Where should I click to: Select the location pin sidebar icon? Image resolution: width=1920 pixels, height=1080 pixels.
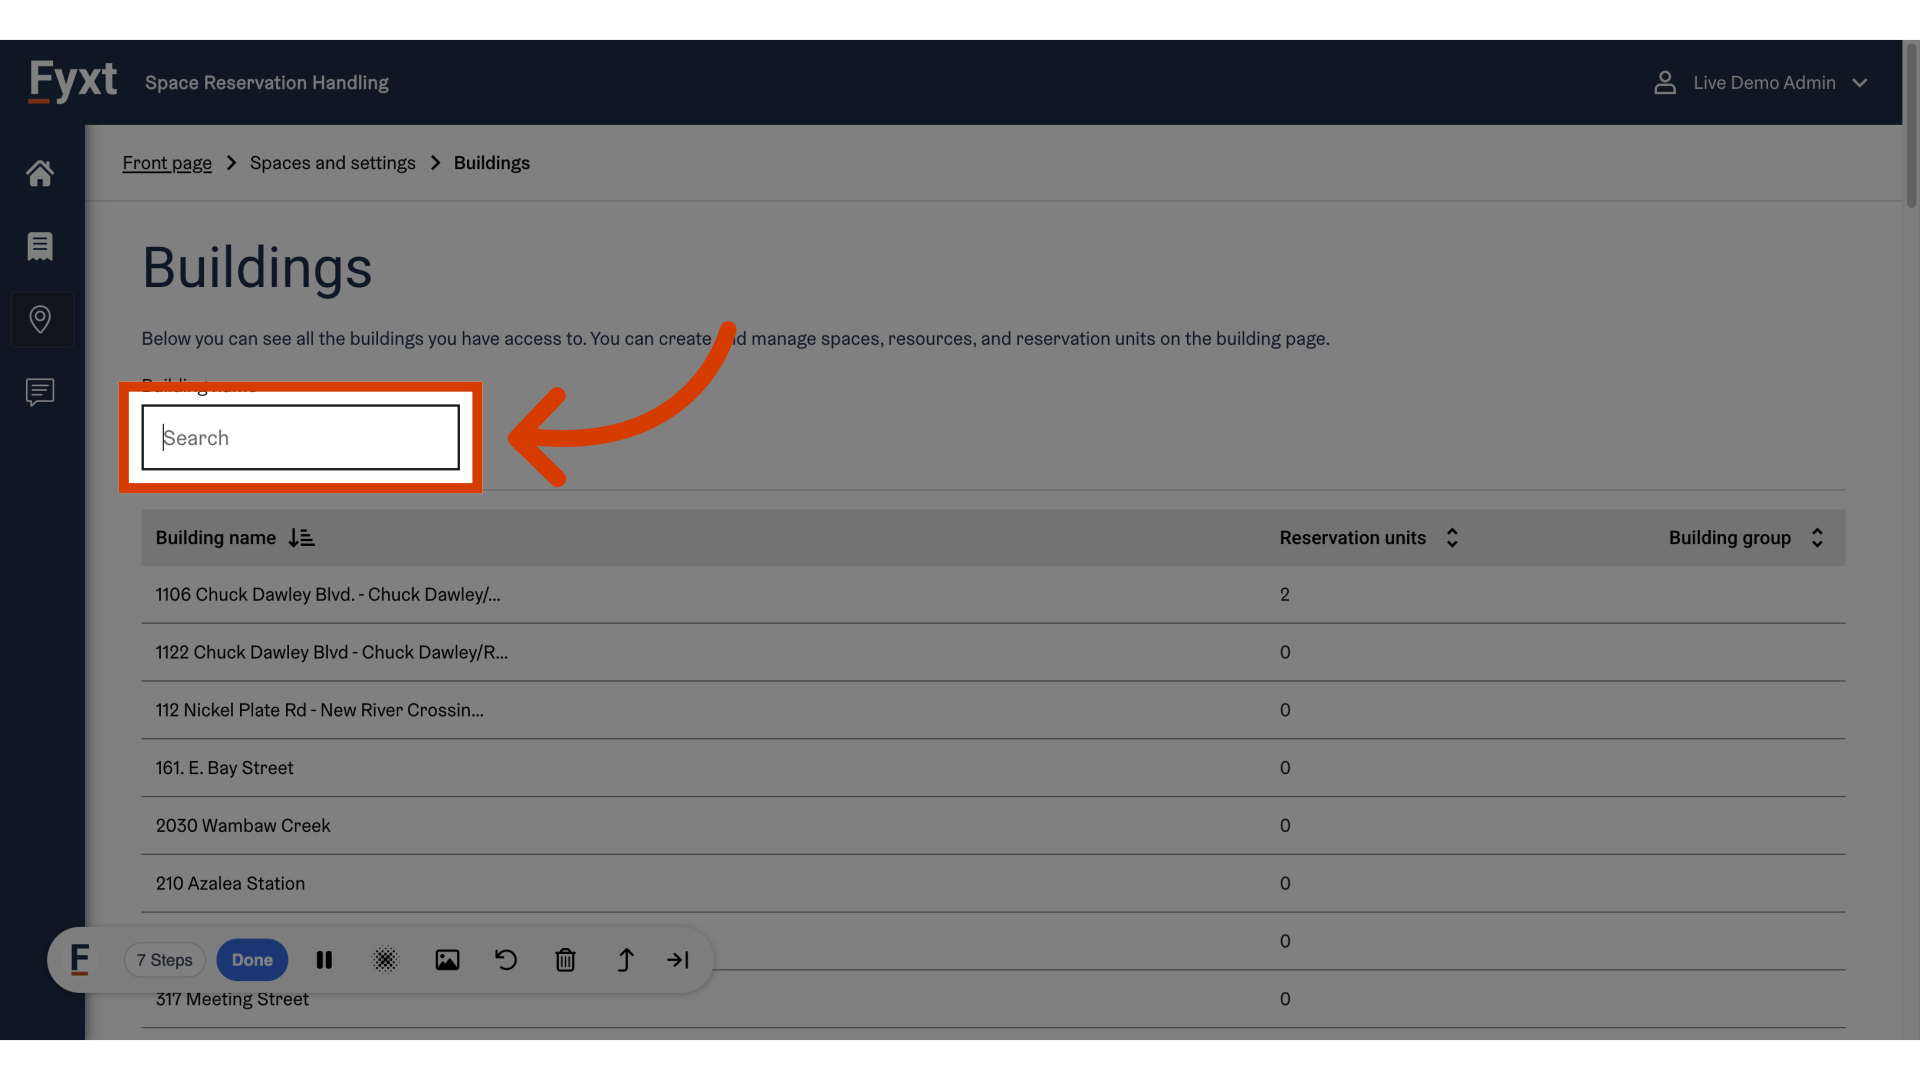click(x=40, y=319)
